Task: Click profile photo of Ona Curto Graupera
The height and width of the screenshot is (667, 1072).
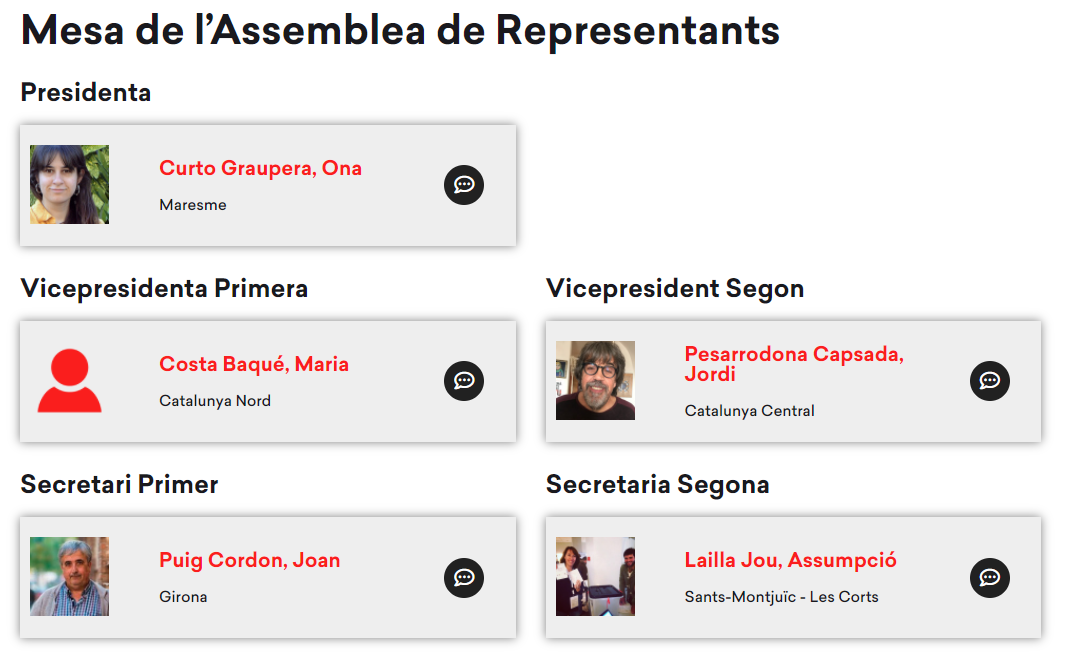Action: tap(69, 185)
